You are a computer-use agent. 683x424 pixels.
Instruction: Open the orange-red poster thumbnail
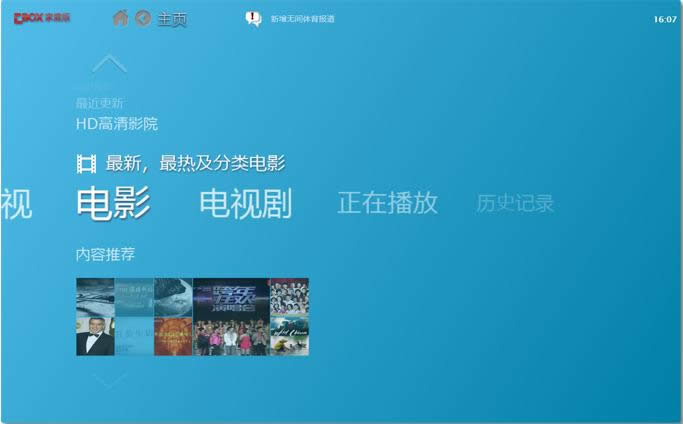point(173,336)
